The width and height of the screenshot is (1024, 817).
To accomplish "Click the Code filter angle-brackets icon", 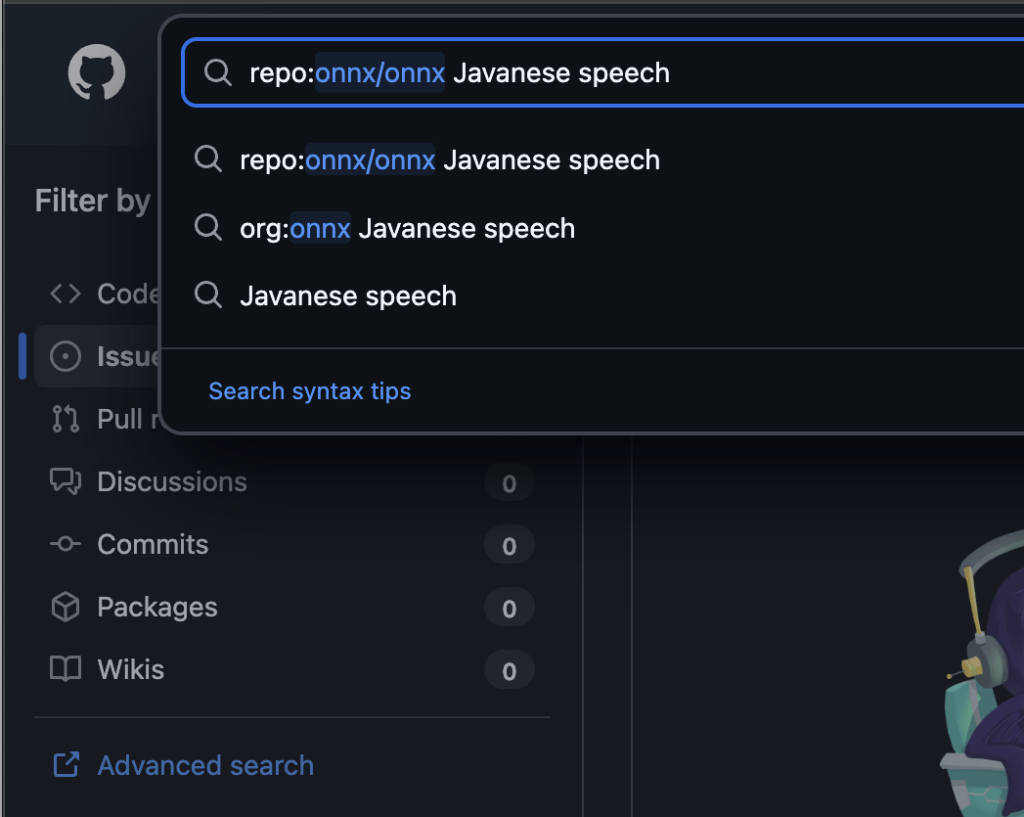I will (x=65, y=294).
